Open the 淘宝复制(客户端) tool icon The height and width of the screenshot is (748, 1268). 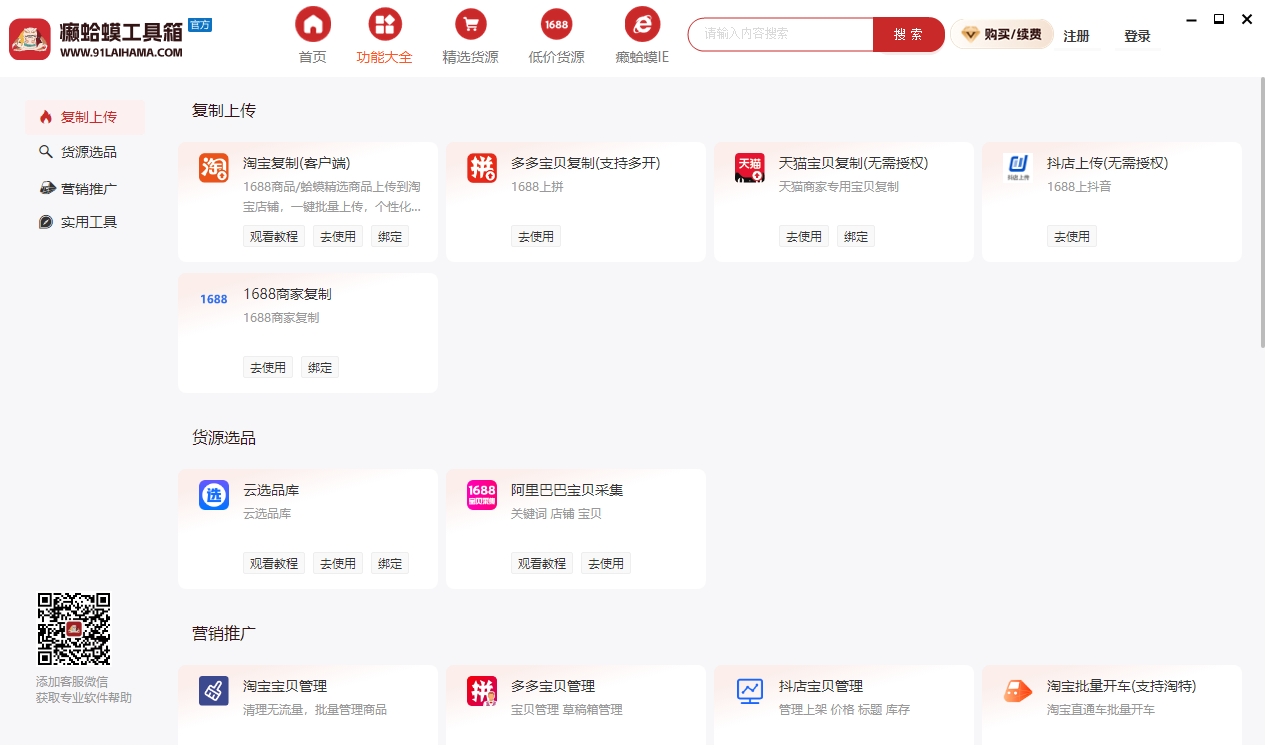[212, 168]
